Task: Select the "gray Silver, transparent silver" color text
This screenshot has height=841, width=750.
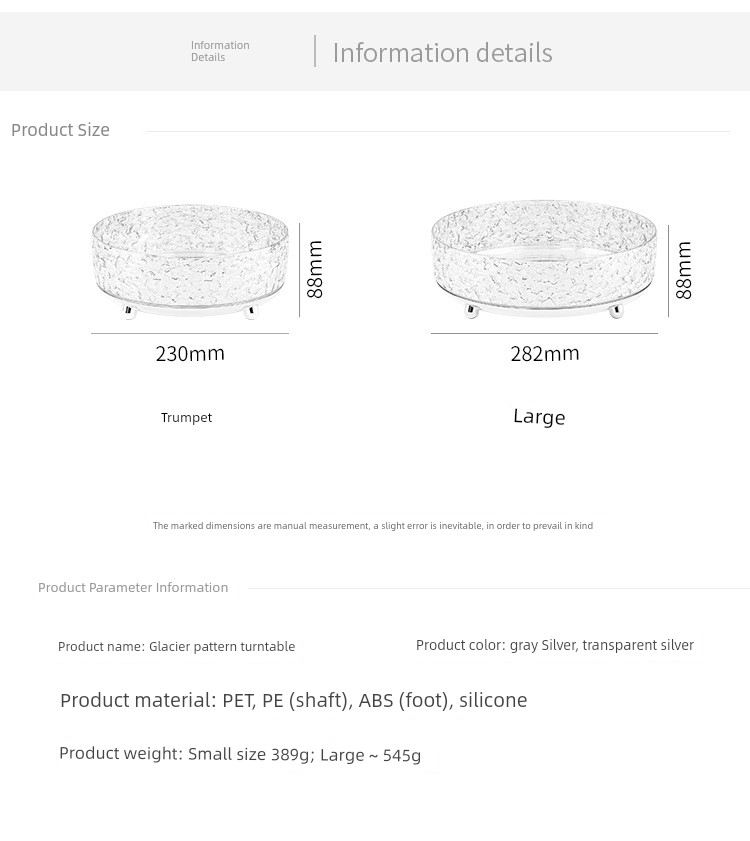Action: click(601, 645)
